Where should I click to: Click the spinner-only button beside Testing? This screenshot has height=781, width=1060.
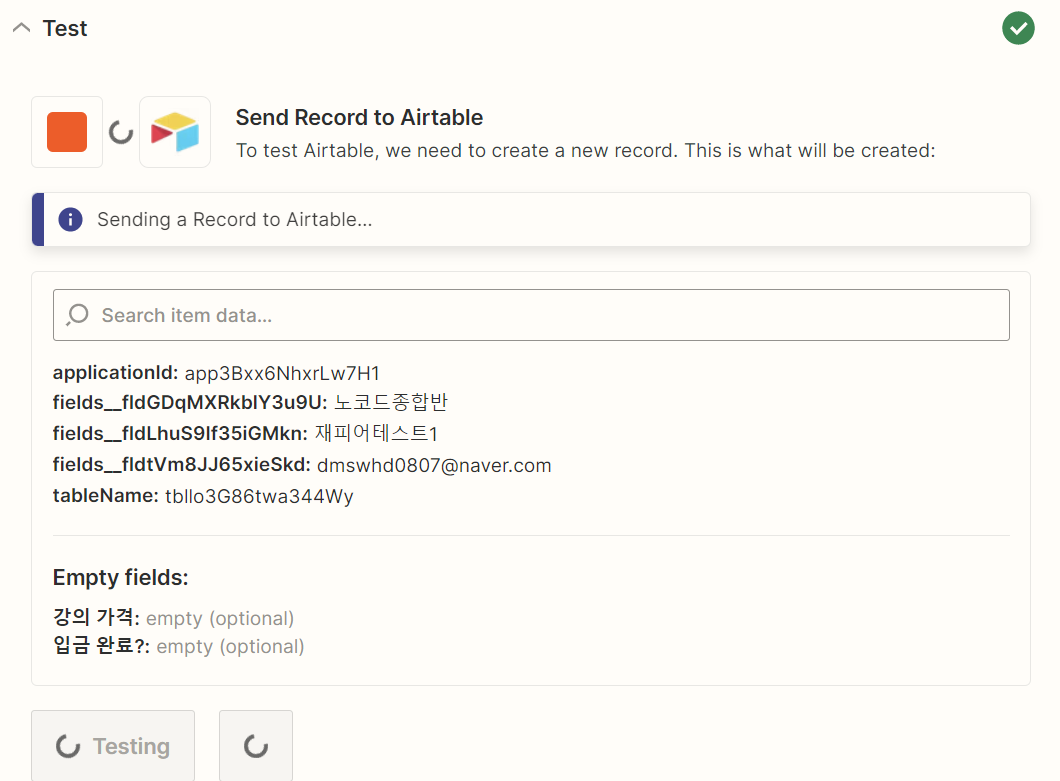click(x=256, y=746)
